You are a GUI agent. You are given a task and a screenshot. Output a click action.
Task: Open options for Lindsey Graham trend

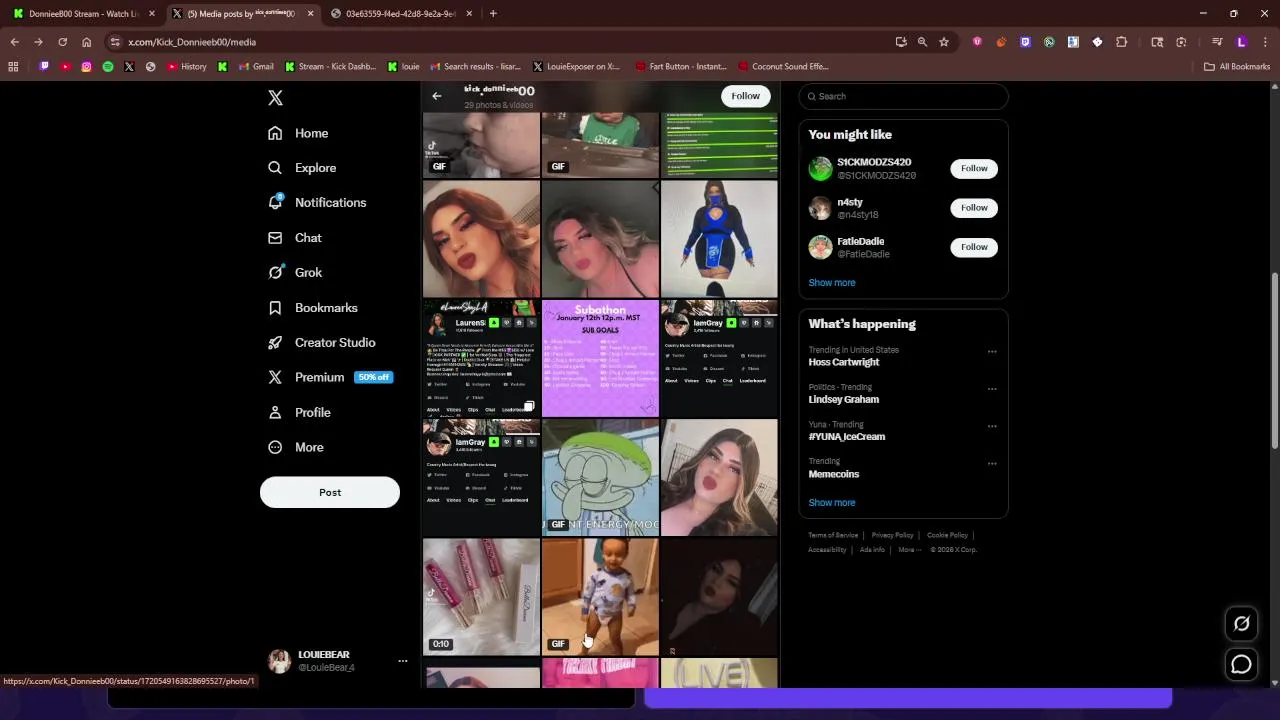(992, 389)
